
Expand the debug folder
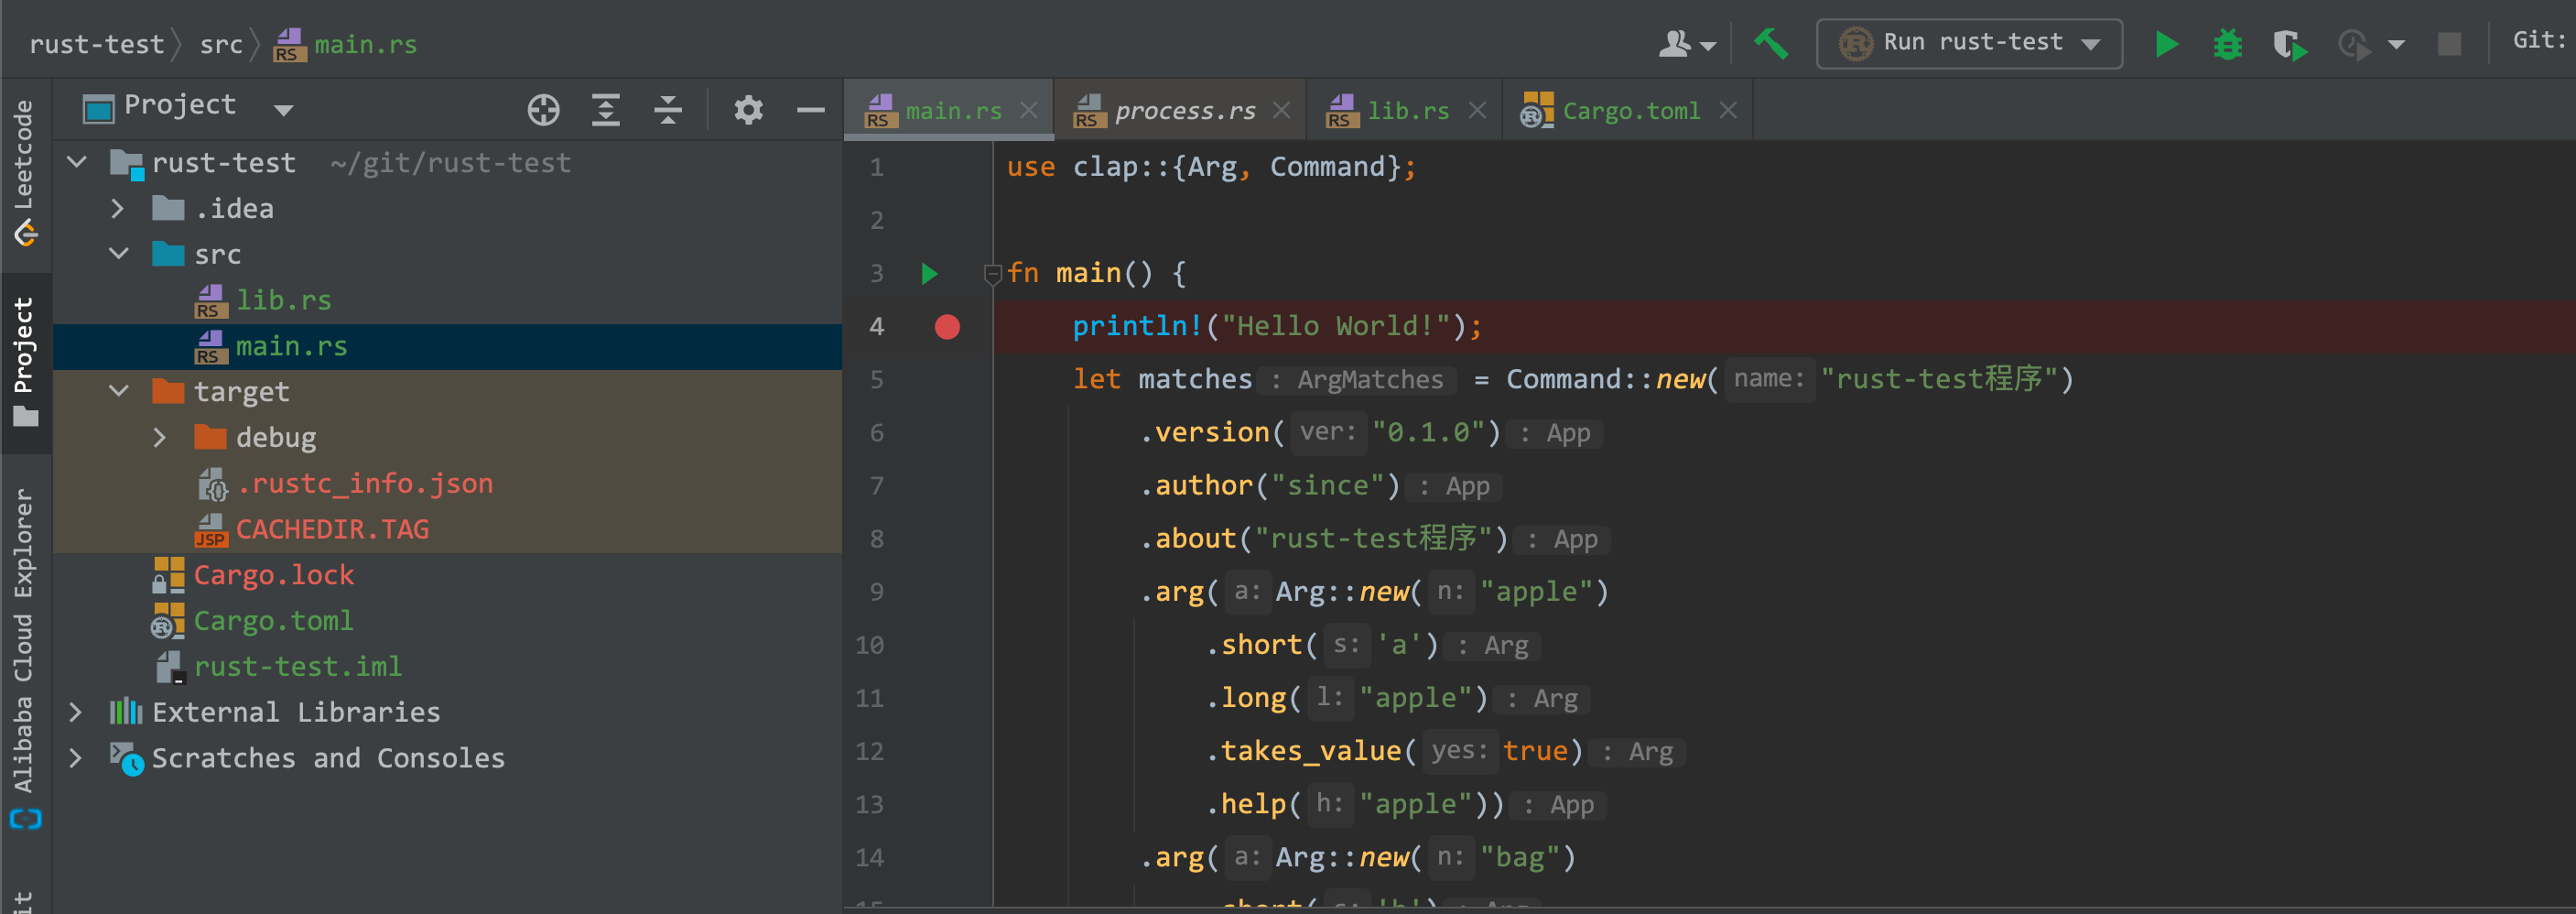(160, 437)
